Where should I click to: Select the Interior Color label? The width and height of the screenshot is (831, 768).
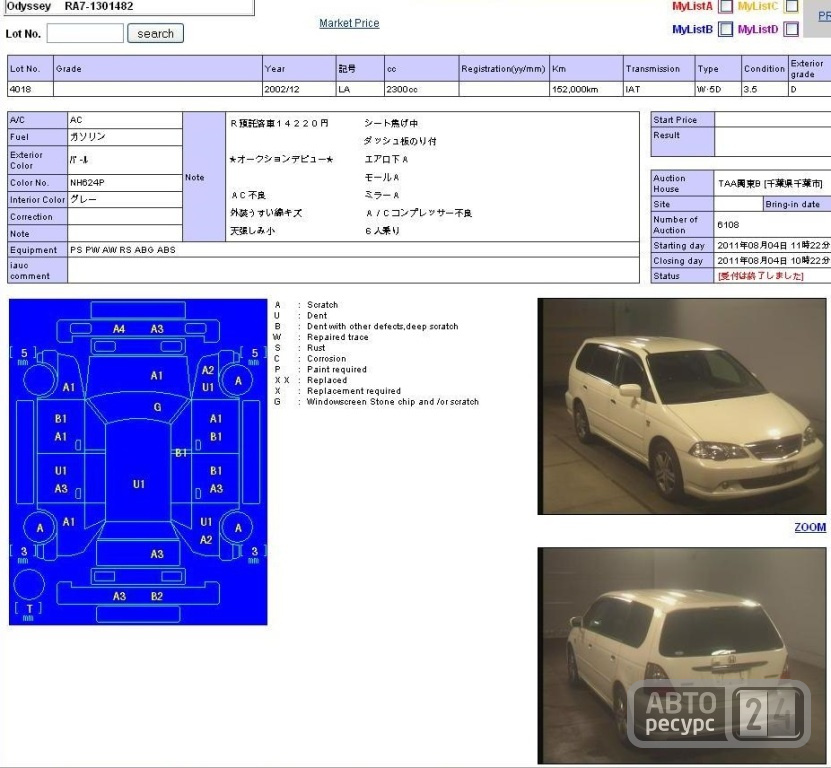point(38,200)
